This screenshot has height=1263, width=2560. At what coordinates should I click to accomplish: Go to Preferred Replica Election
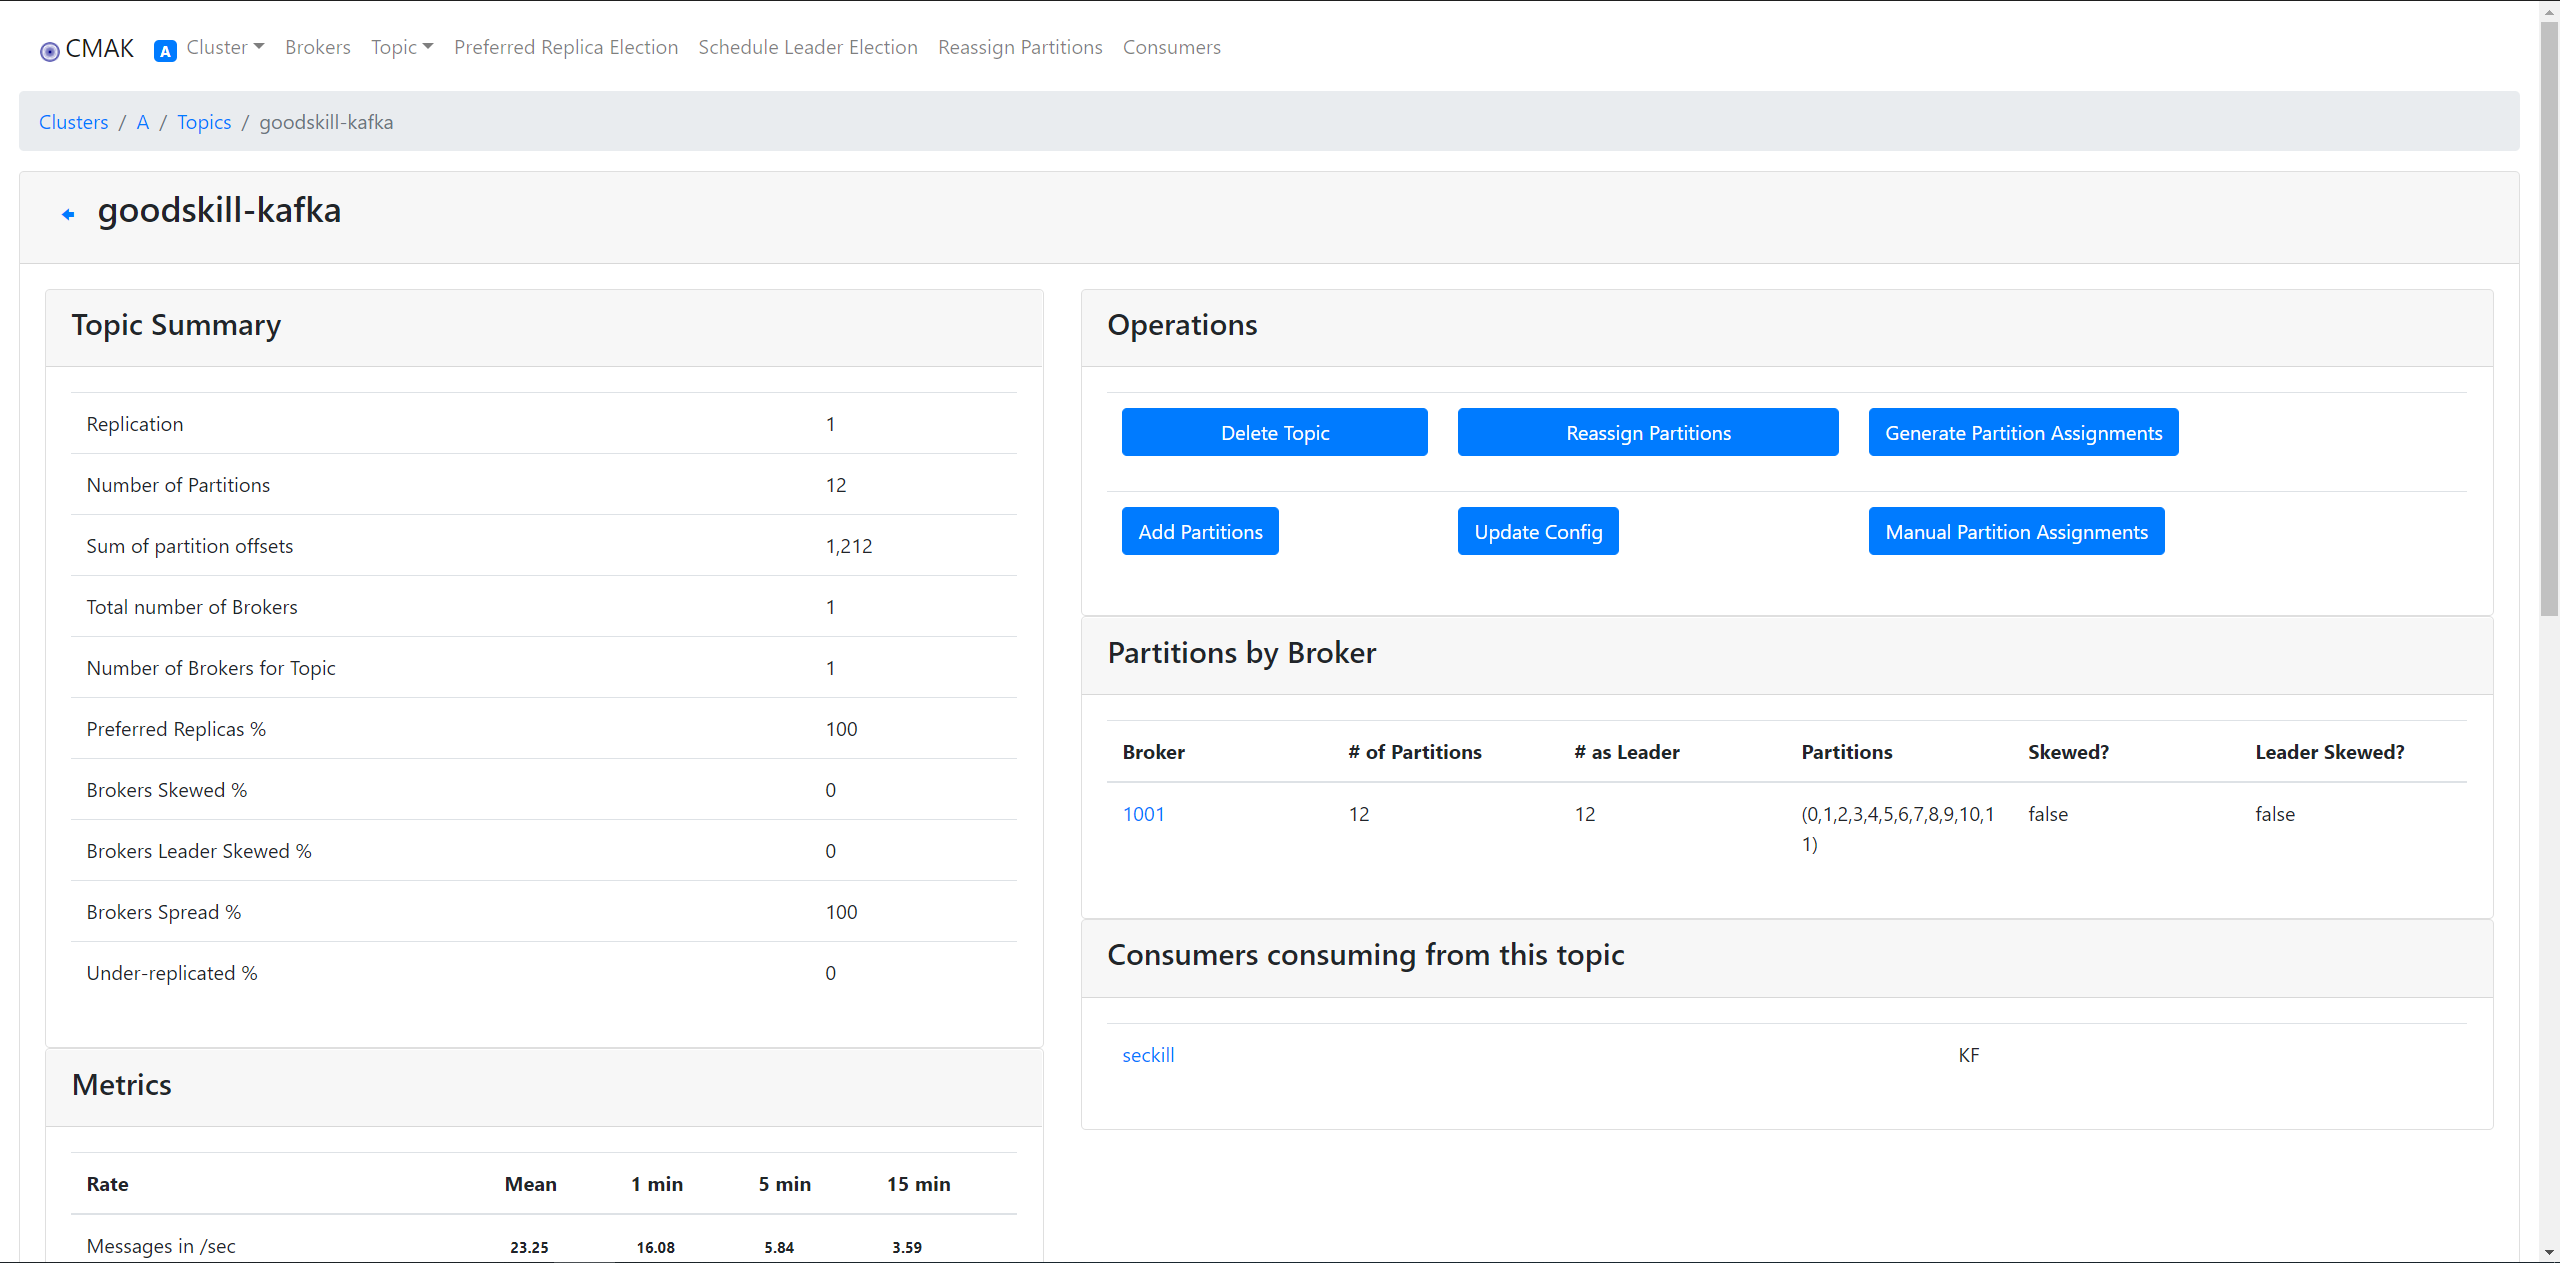tap(566, 47)
